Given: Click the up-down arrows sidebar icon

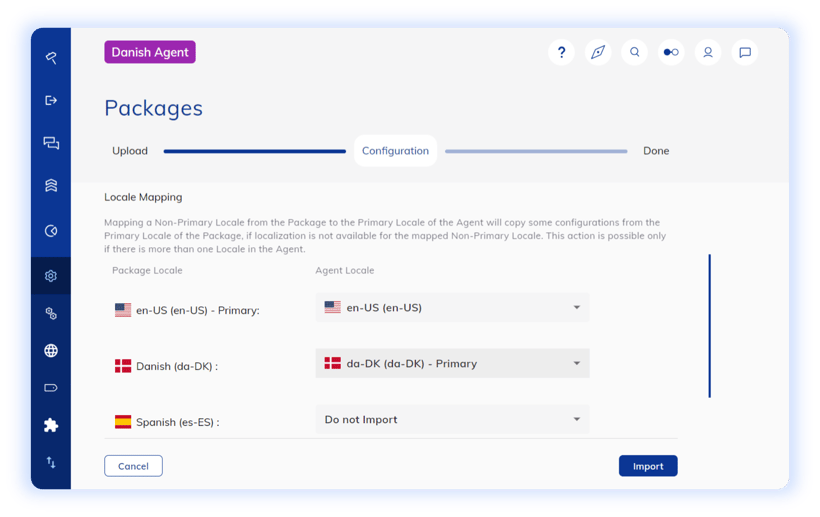Looking at the screenshot, I should pos(51,462).
